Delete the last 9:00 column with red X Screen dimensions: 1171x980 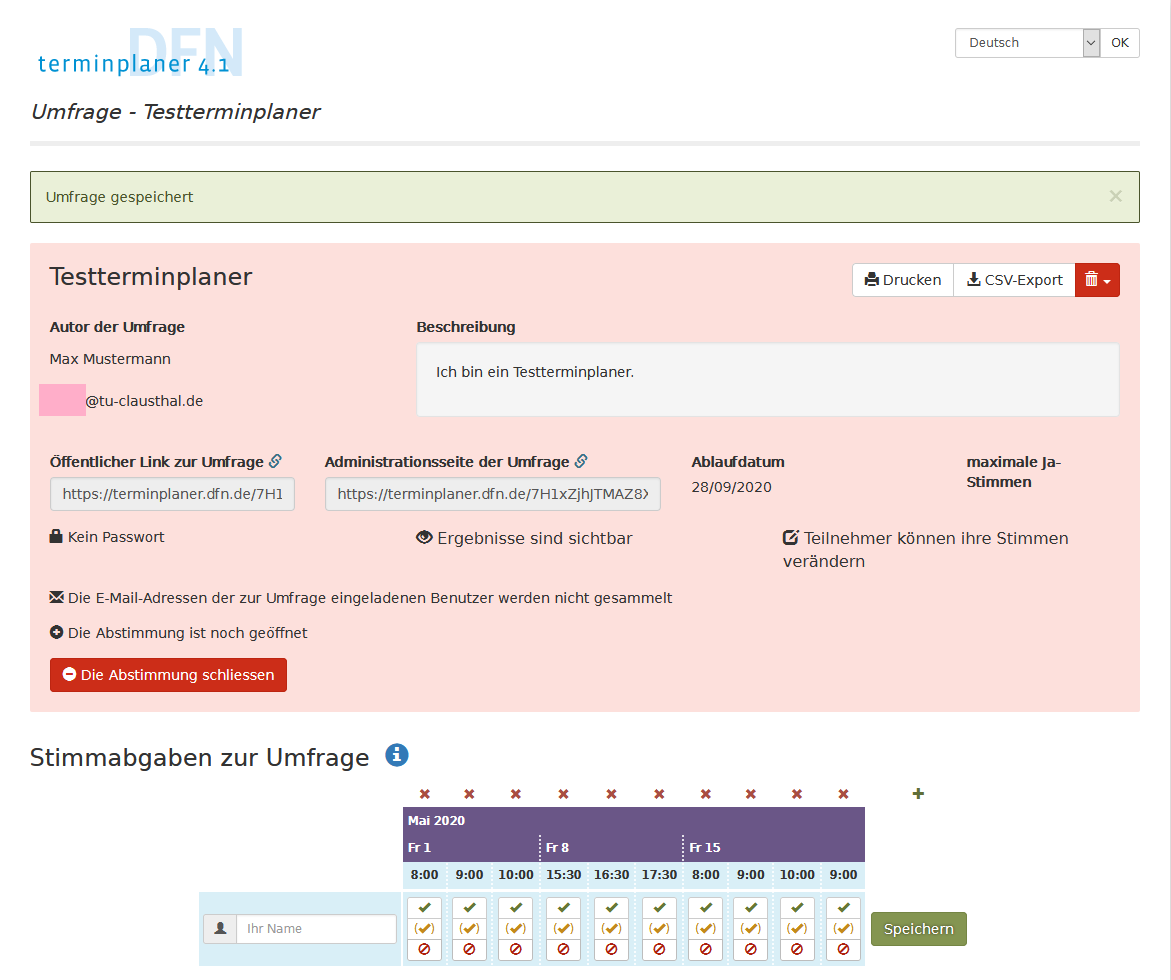tap(843, 794)
